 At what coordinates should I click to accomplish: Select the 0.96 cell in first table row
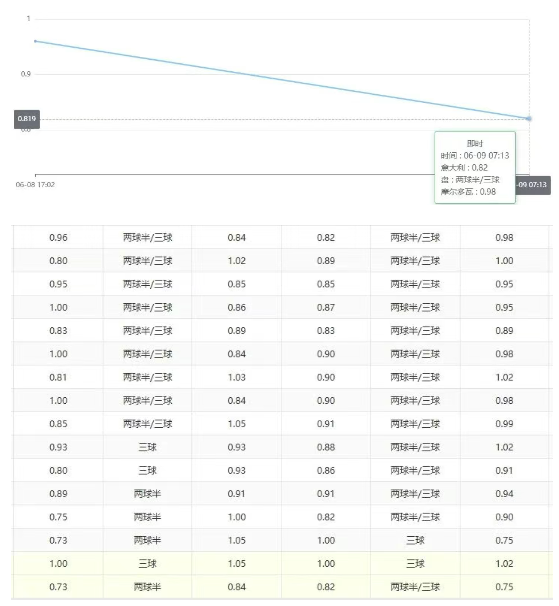[x=58, y=238]
